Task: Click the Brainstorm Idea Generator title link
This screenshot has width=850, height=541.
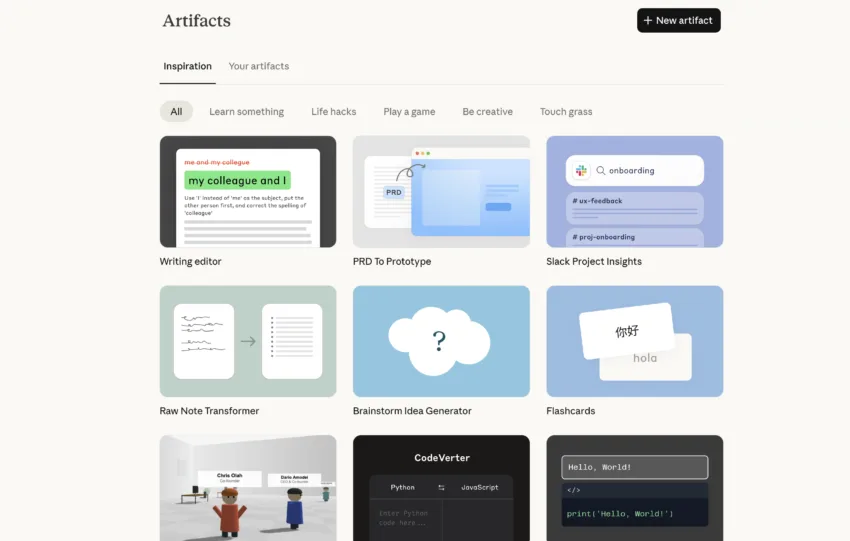Action: (412, 411)
